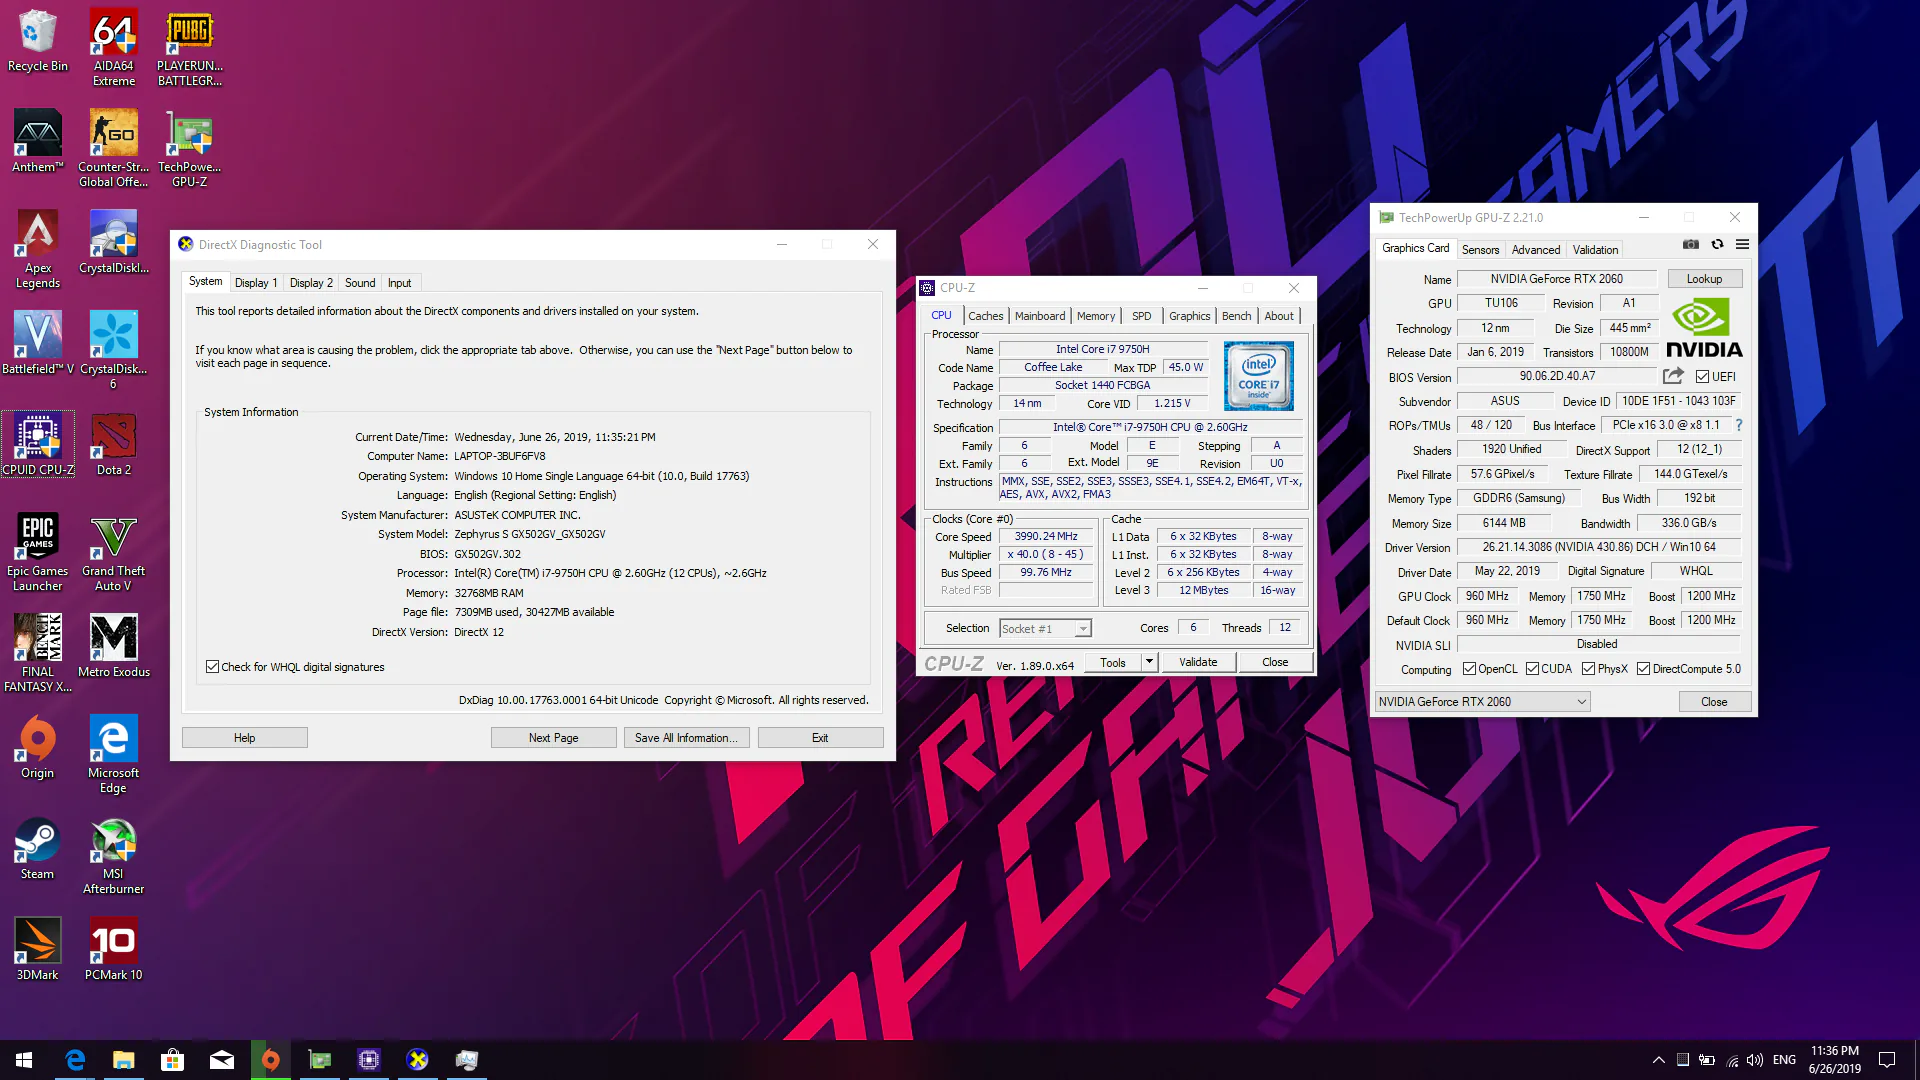Select the Microsoft Edge desktop shortcut
This screenshot has height=1080, width=1920.
[113, 755]
